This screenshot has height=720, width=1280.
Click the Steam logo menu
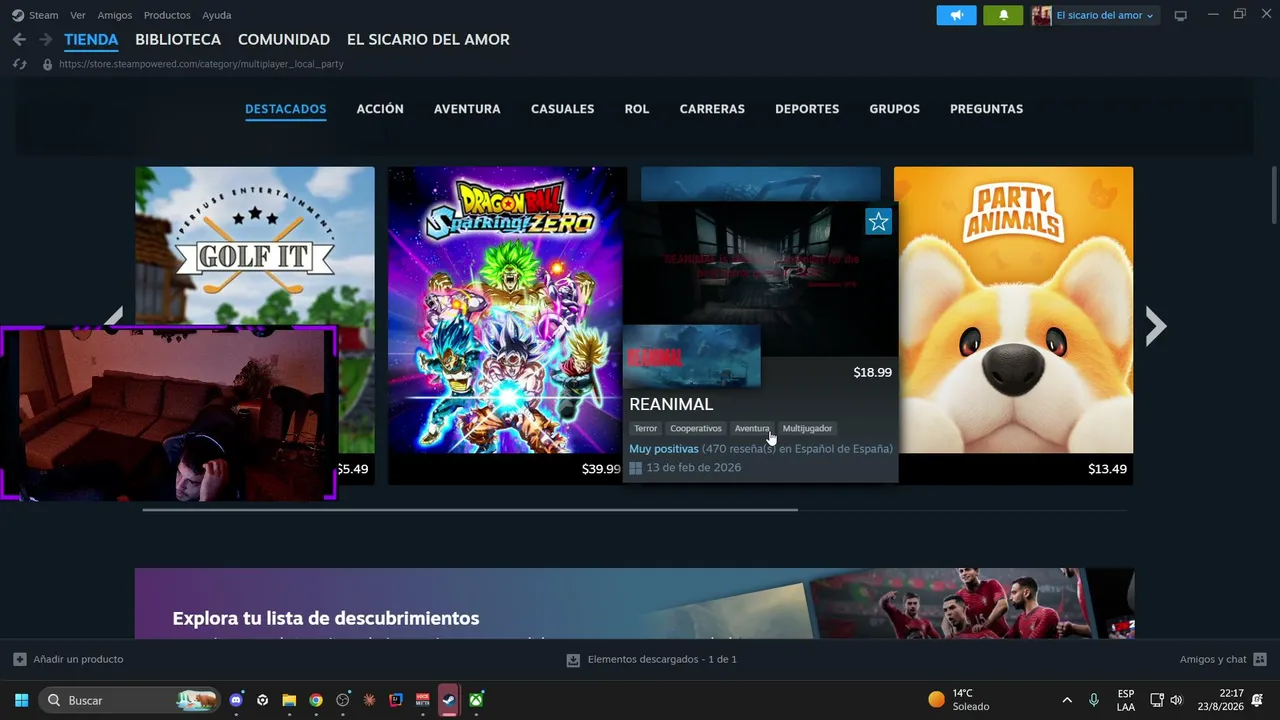(x=18, y=15)
